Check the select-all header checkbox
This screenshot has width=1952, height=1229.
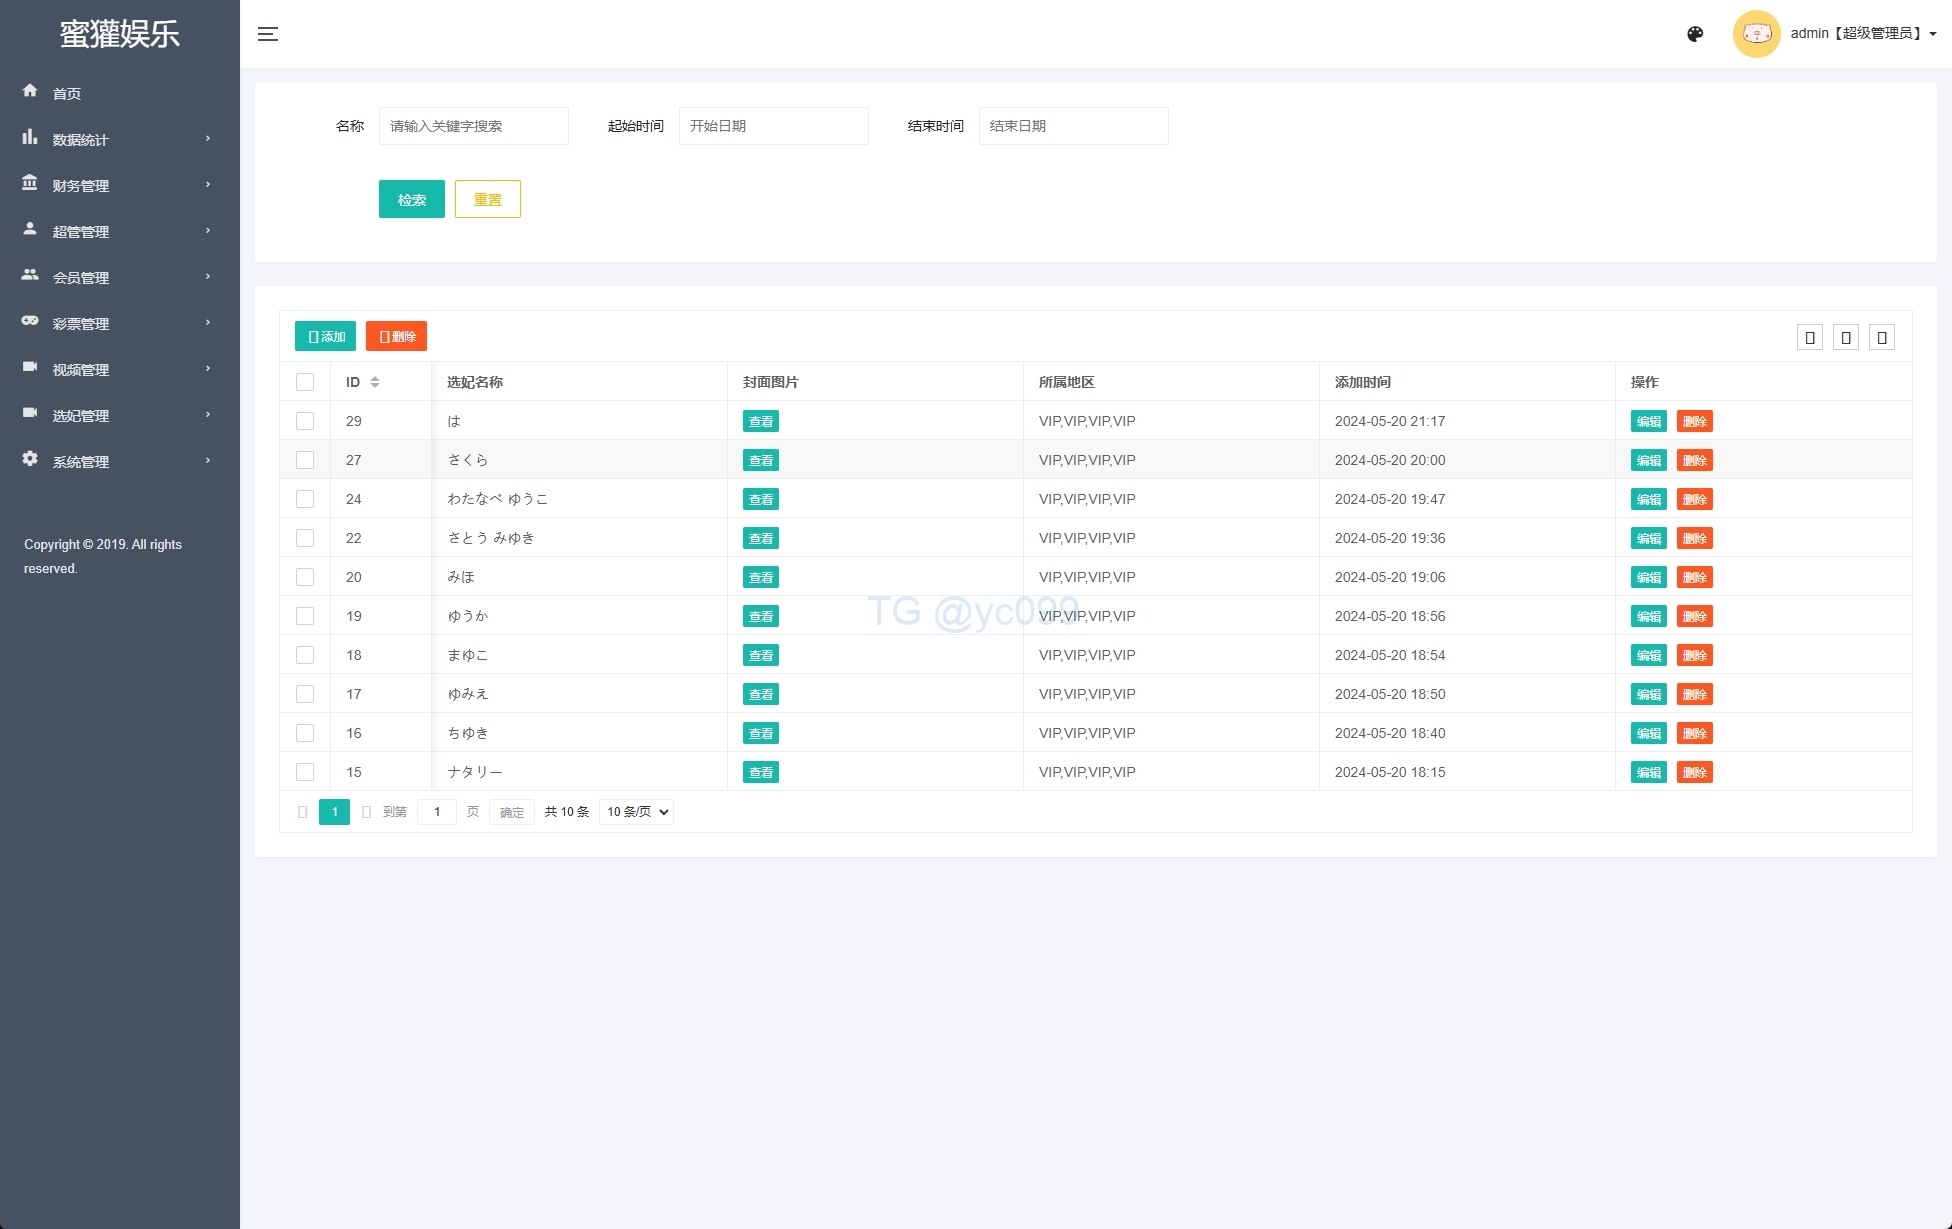[x=305, y=382]
